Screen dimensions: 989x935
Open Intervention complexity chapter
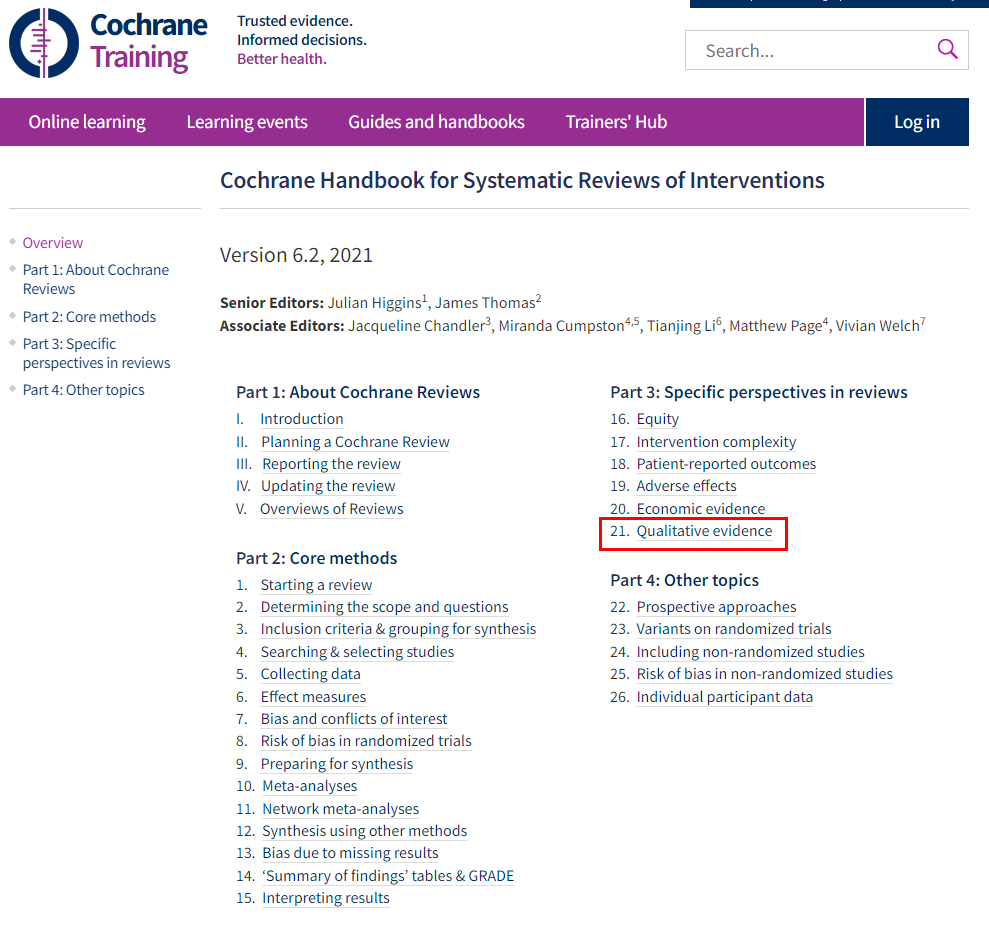click(x=716, y=442)
